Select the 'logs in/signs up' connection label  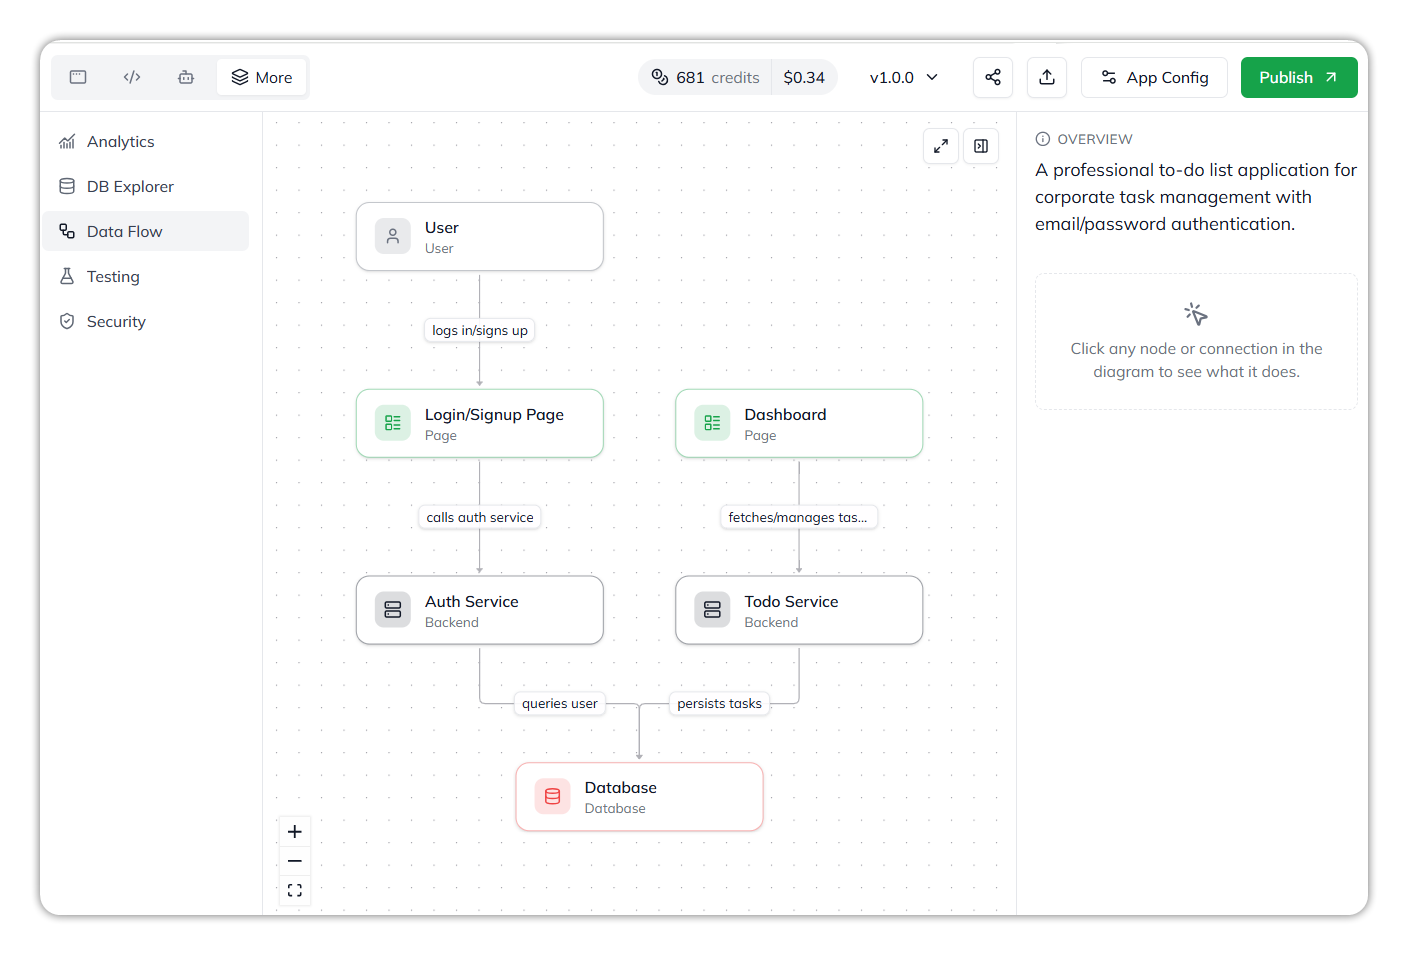coord(480,330)
